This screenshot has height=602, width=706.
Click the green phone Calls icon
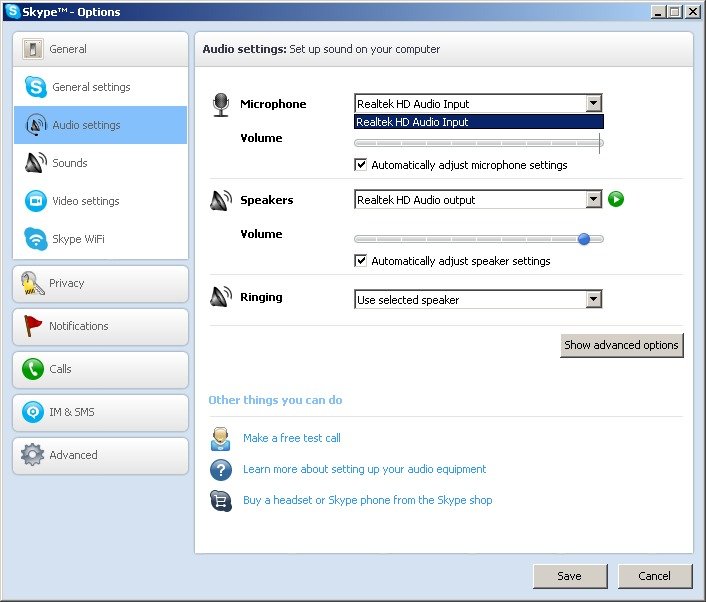click(x=33, y=369)
